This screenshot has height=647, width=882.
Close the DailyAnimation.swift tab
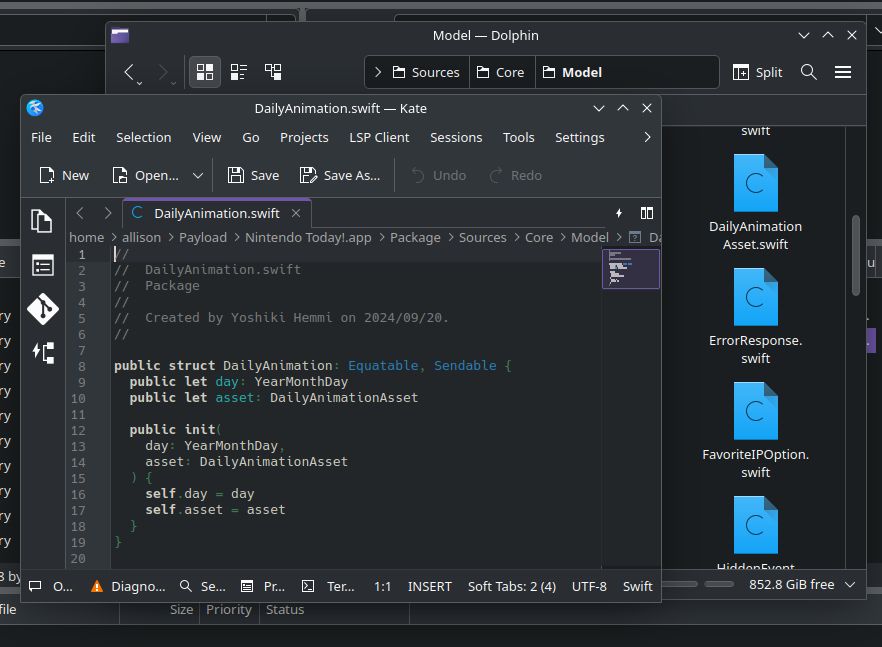(x=296, y=213)
